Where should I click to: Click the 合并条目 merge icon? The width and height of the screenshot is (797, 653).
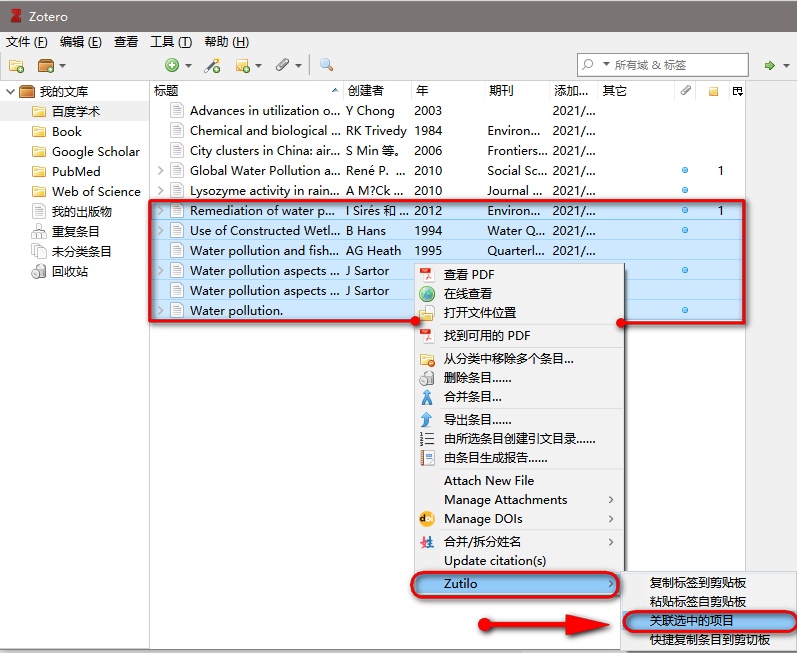pos(426,397)
